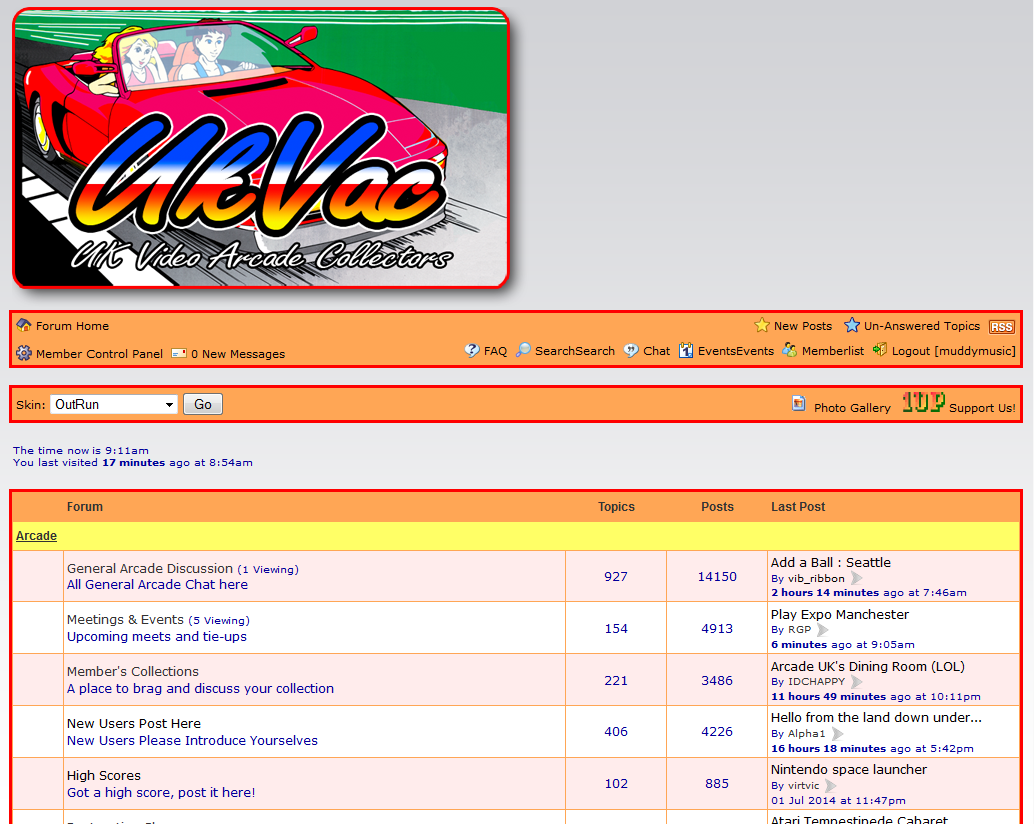The width and height of the screenshot is (1034, 824).
Task: Click the FAQ question mark icon
Action: coord(472,351)
